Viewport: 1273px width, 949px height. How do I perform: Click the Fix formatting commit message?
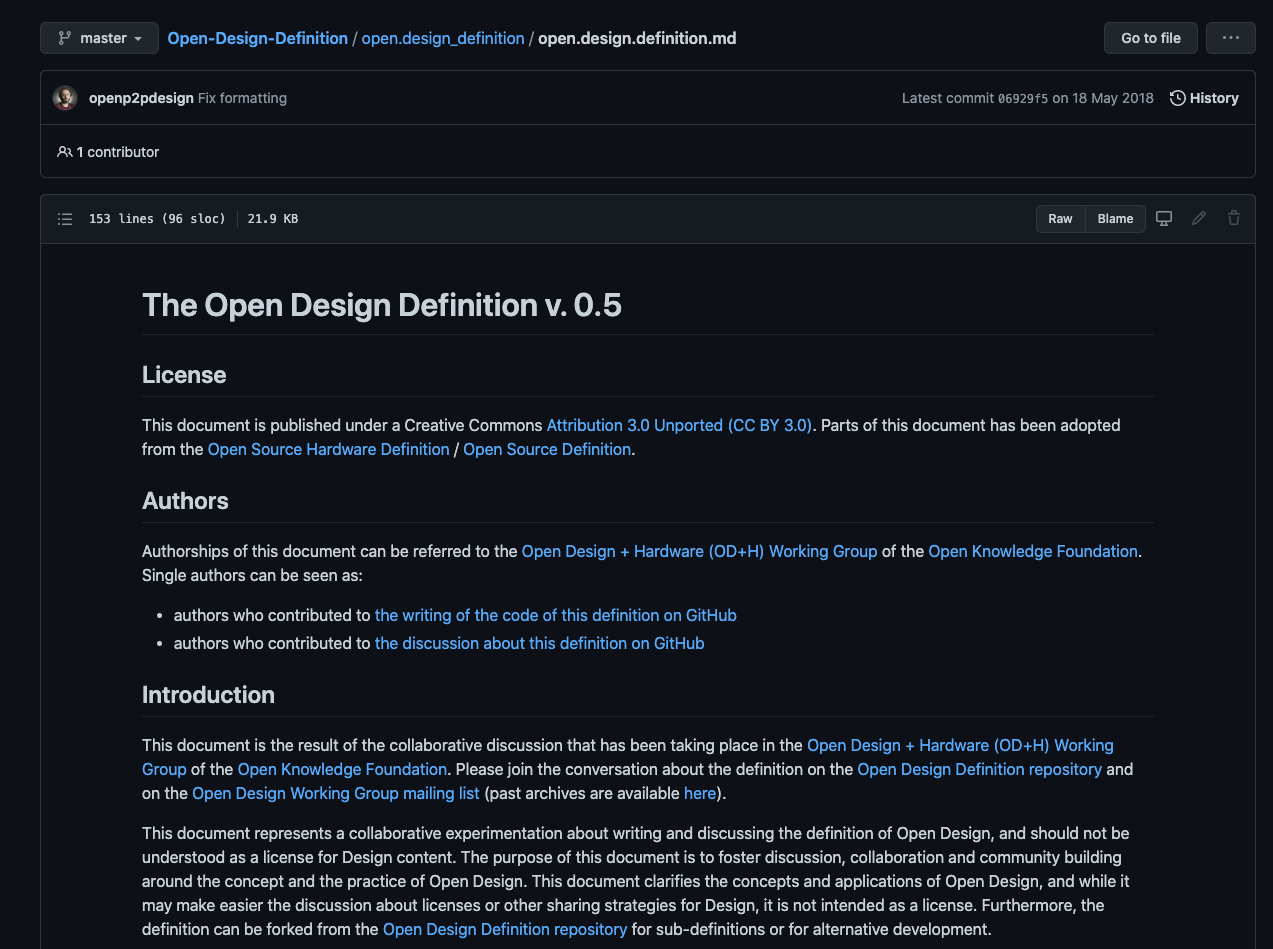[242, 98]
